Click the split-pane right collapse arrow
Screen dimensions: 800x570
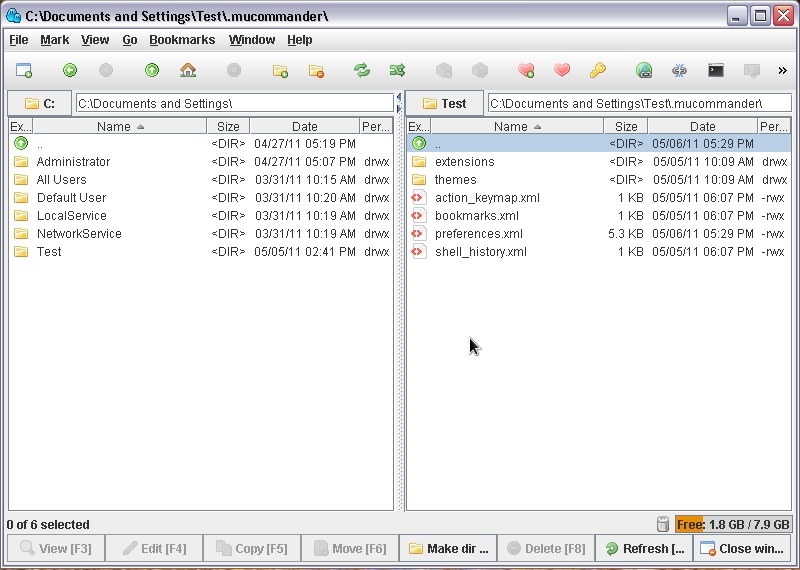coord(399,109)
